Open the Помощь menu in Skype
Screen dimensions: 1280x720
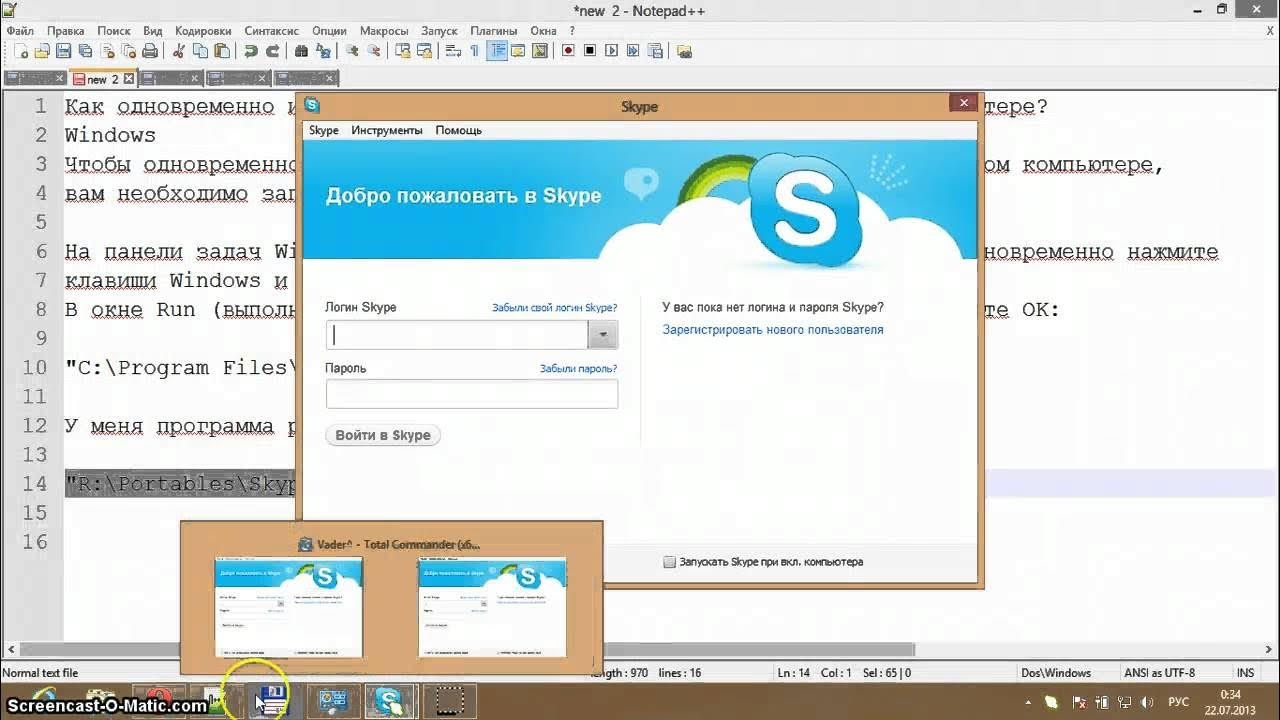pos(459,130)
